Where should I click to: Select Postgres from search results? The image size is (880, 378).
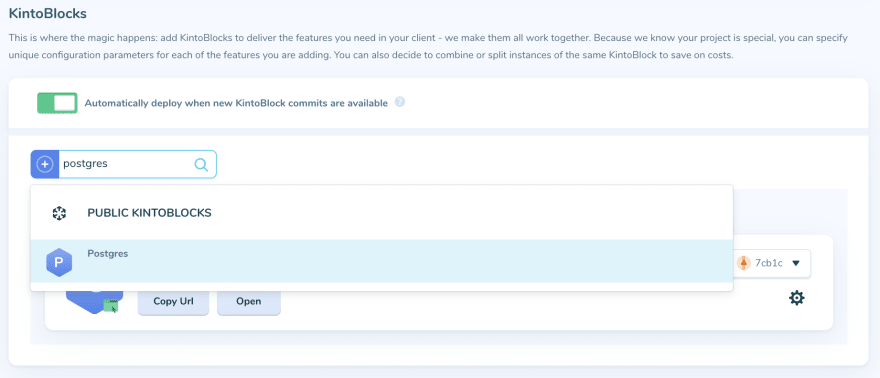click(x=382, y=261)
